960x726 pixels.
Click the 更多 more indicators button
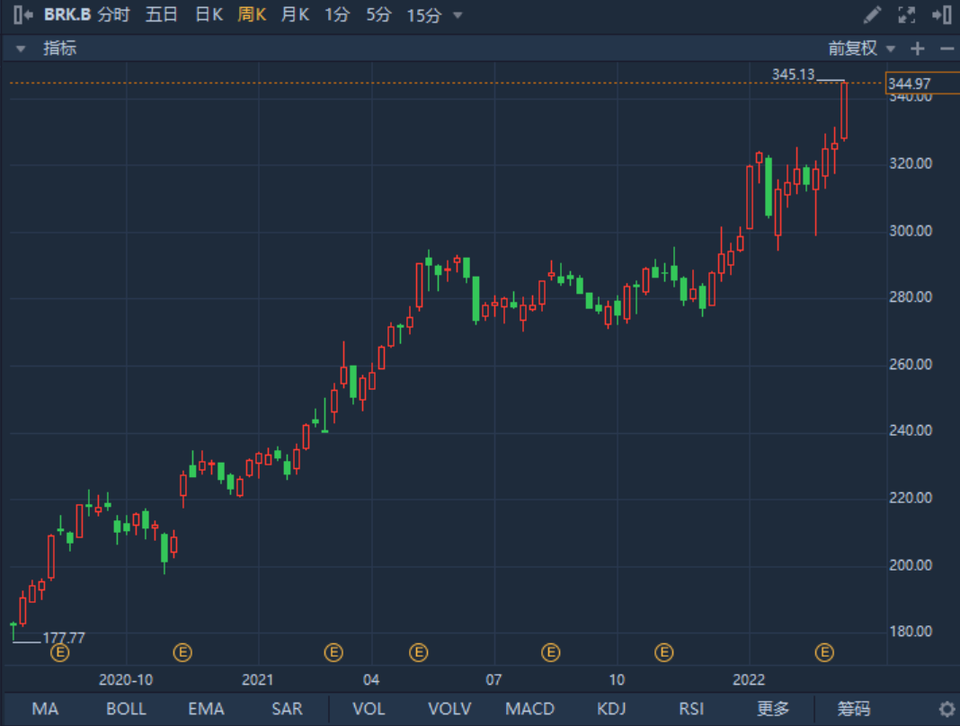tap(773, 709)
